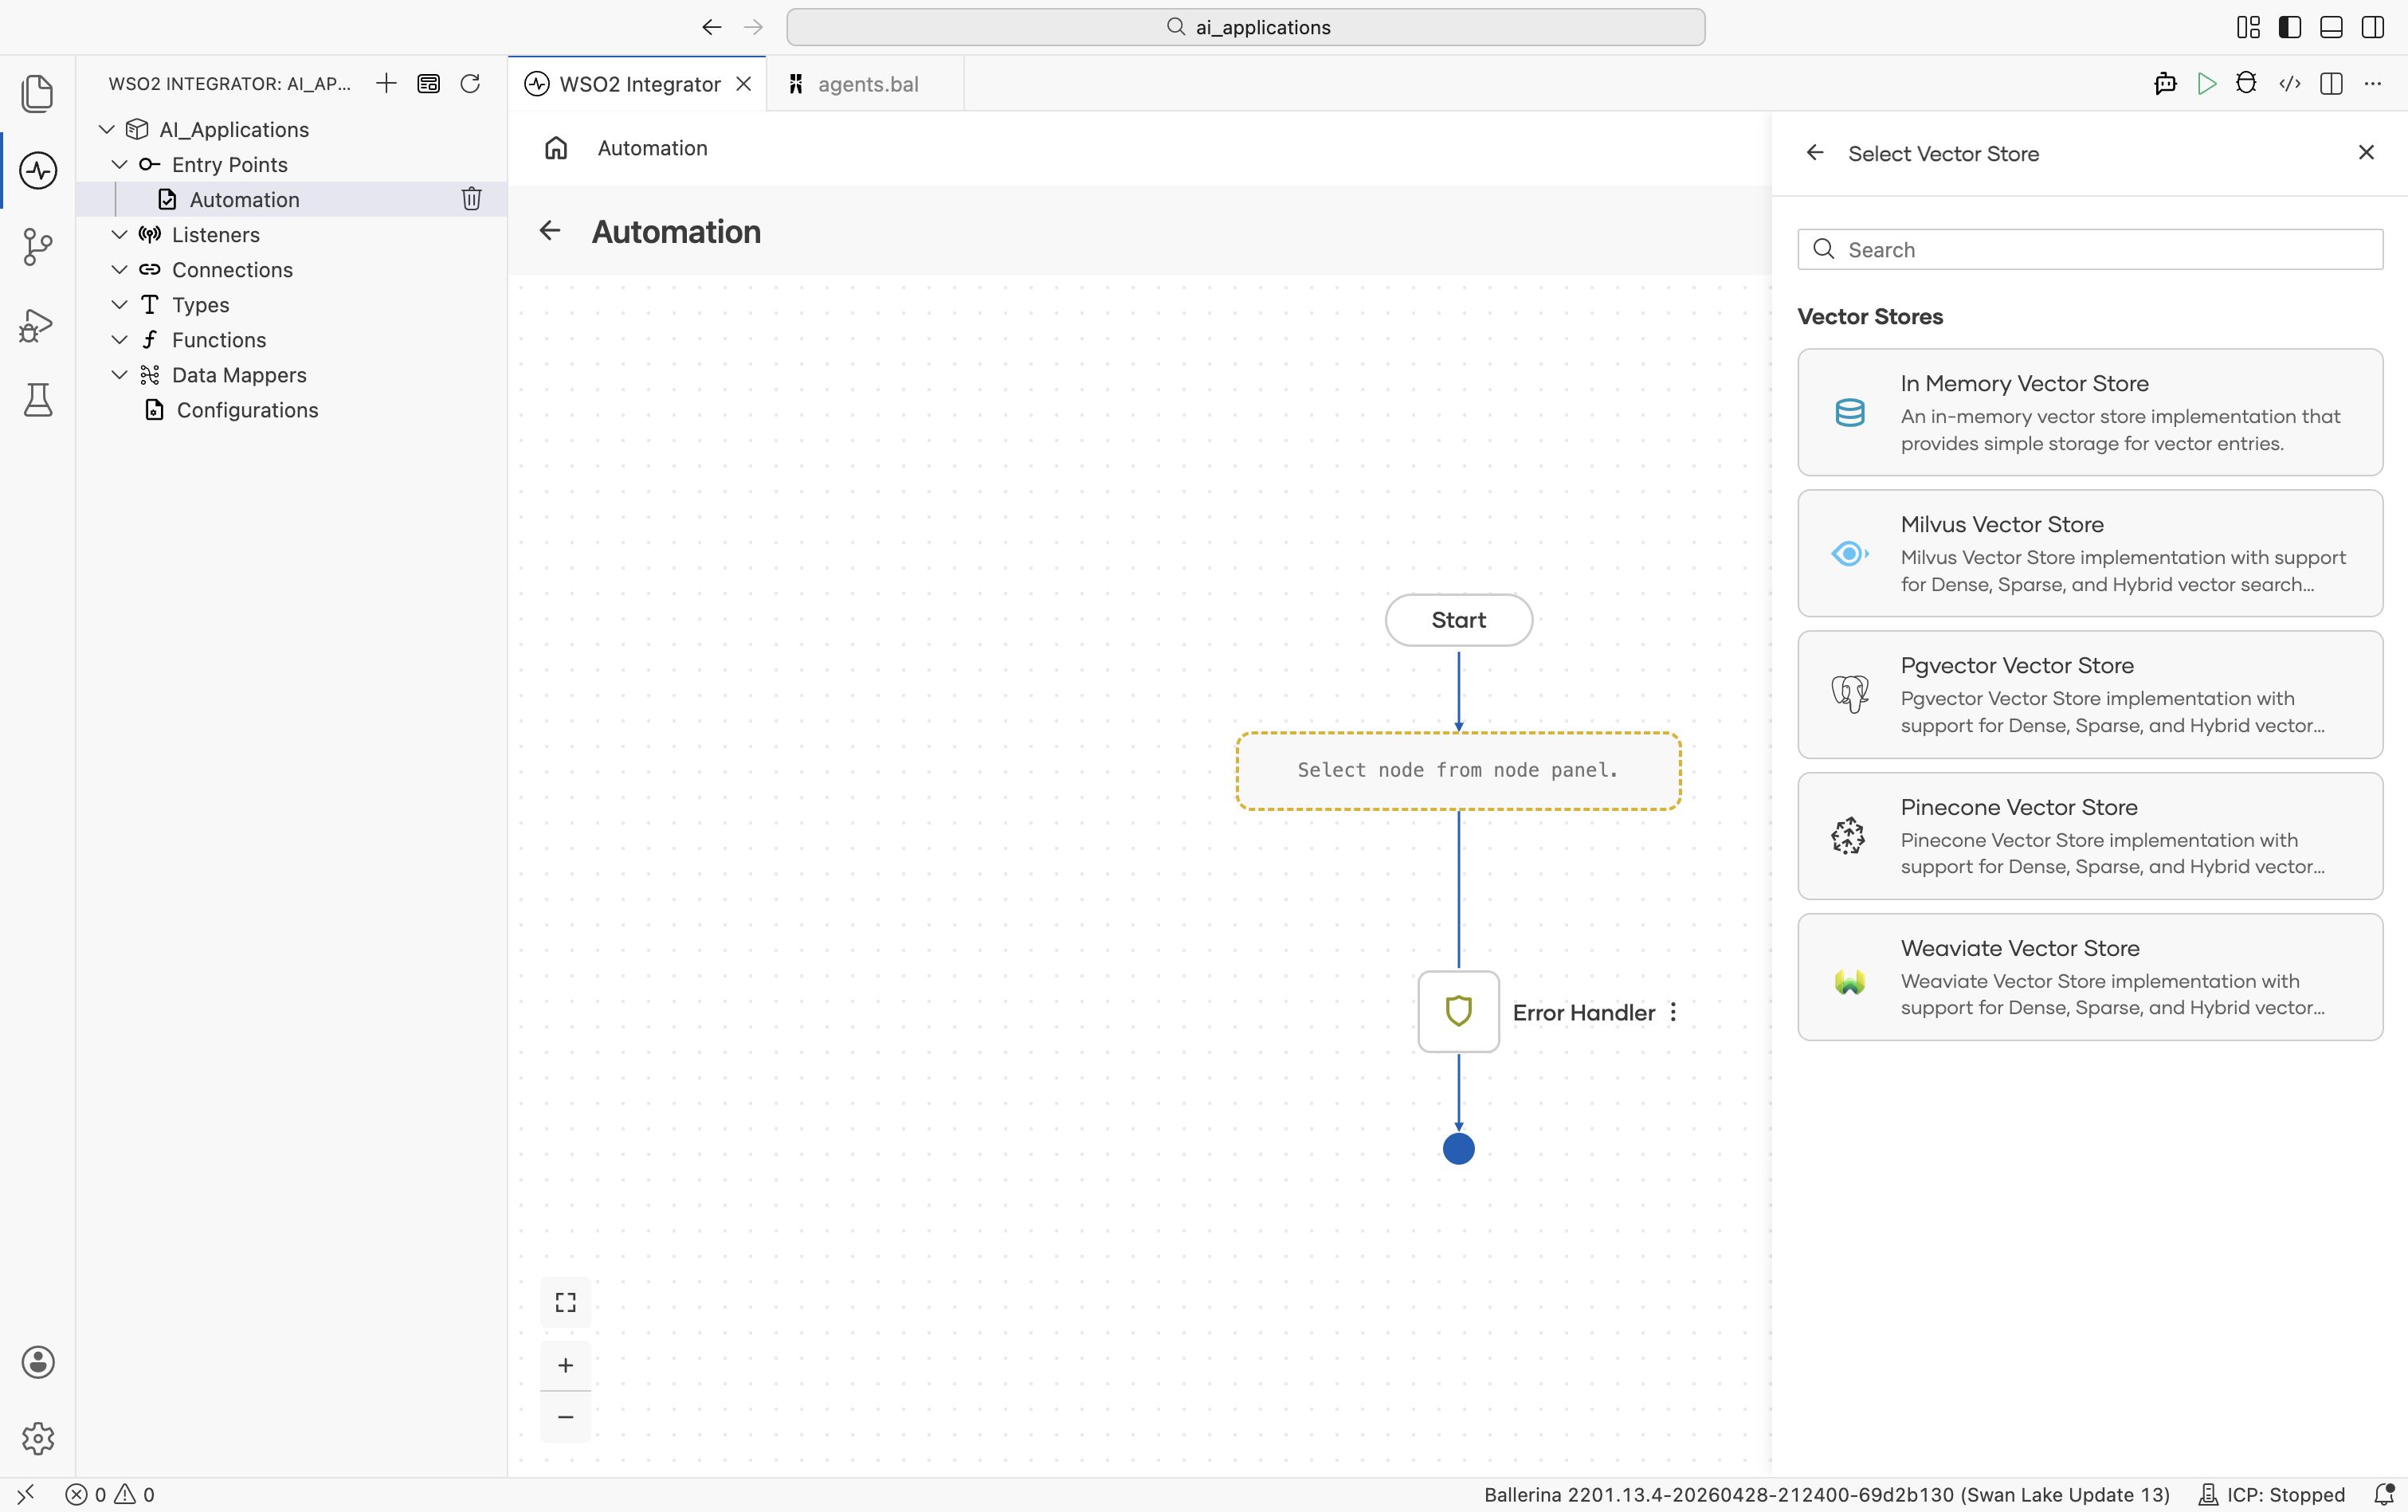Screen dimensions: 2408x1512
Task: Open Error Handler node options menu
Action: click(1673, 1012)
